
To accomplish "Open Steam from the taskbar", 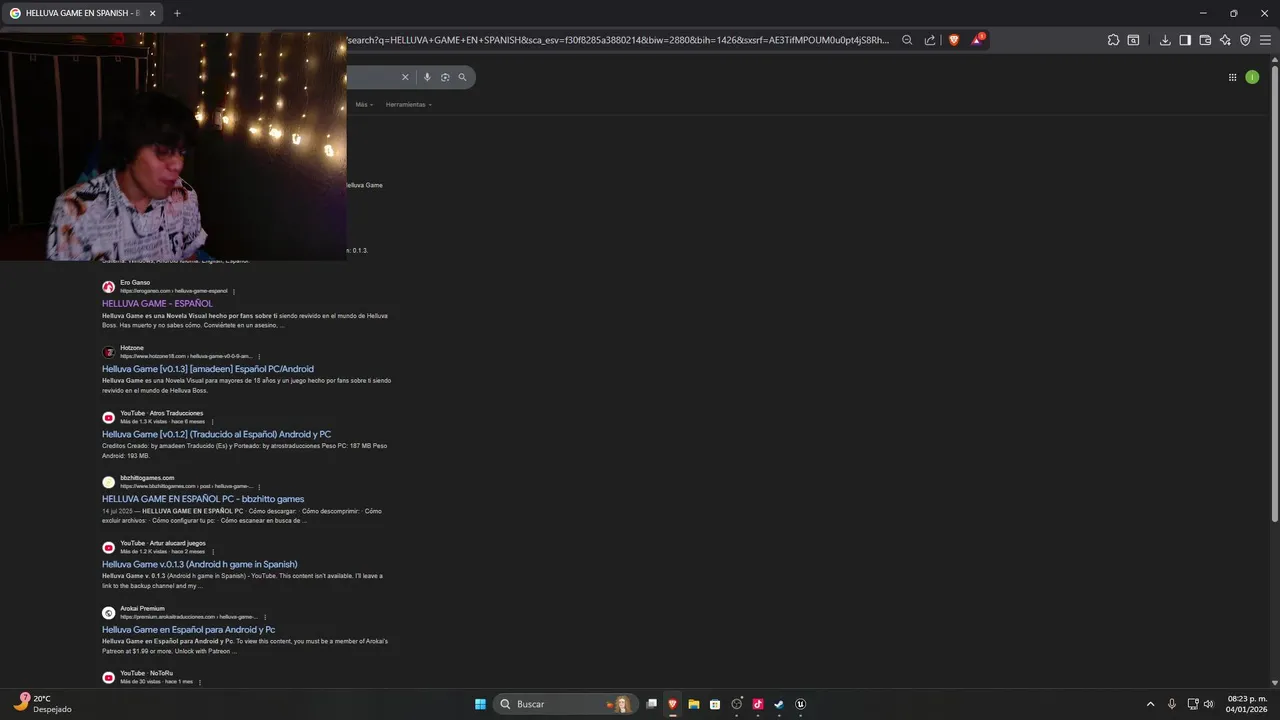I will pos(779,704).
